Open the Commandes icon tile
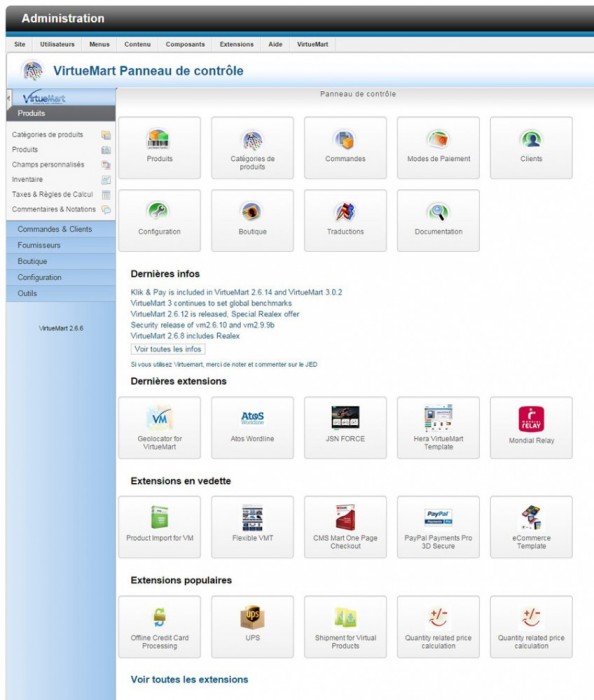This screenshot has height=700, width=594. coord(345,148)
